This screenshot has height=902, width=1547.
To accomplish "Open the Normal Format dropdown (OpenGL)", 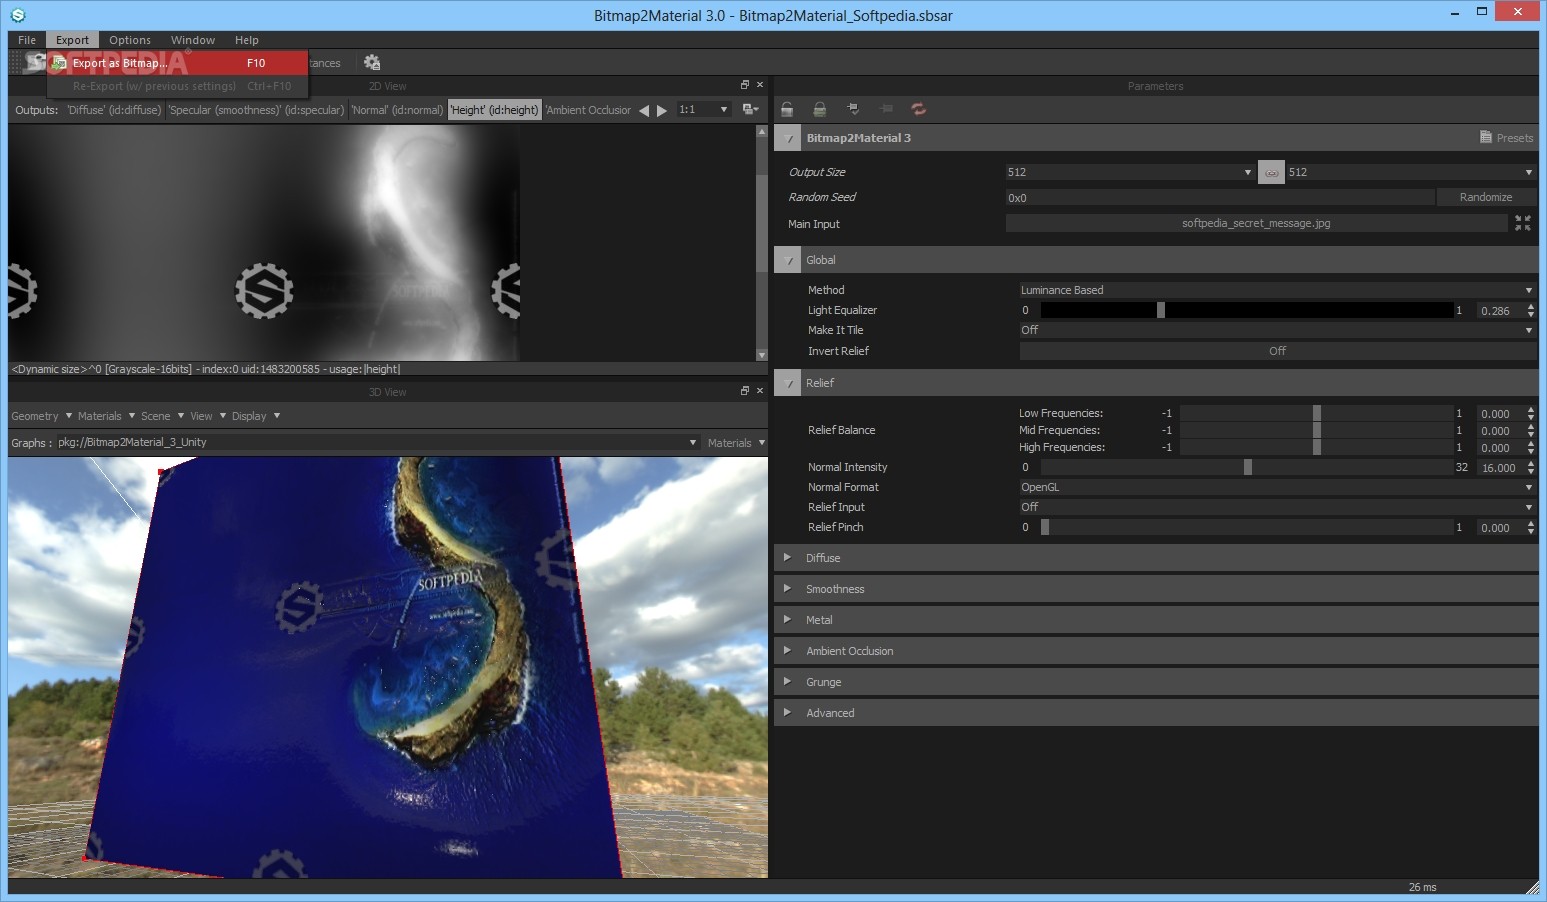I will (1277, 487).
